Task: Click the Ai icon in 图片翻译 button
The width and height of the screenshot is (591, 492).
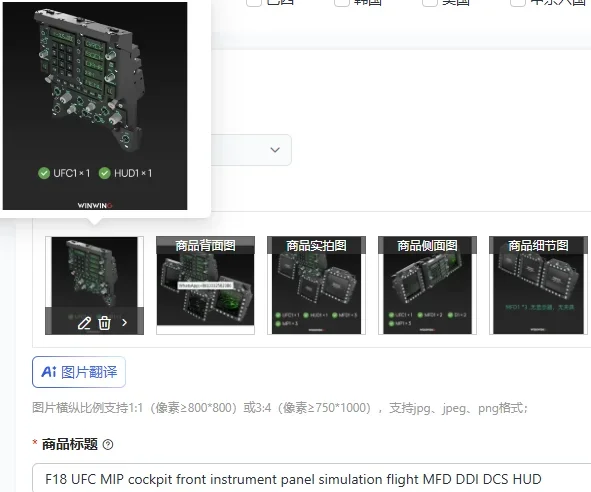Action: 49,372
